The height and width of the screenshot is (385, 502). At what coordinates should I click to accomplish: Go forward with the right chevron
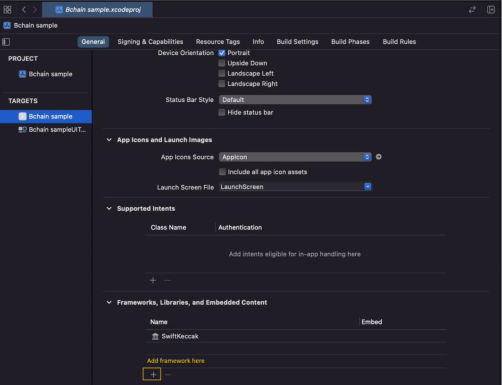click(35, 10)
